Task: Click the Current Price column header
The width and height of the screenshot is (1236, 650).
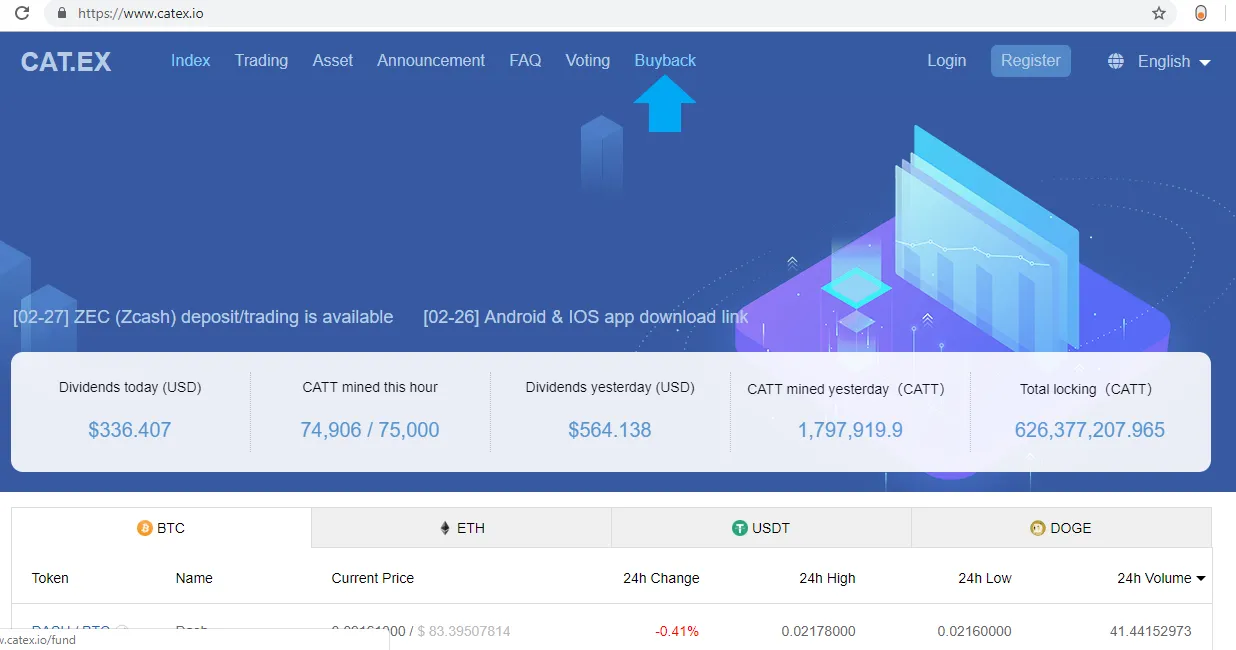Action: tap(373, 578)
